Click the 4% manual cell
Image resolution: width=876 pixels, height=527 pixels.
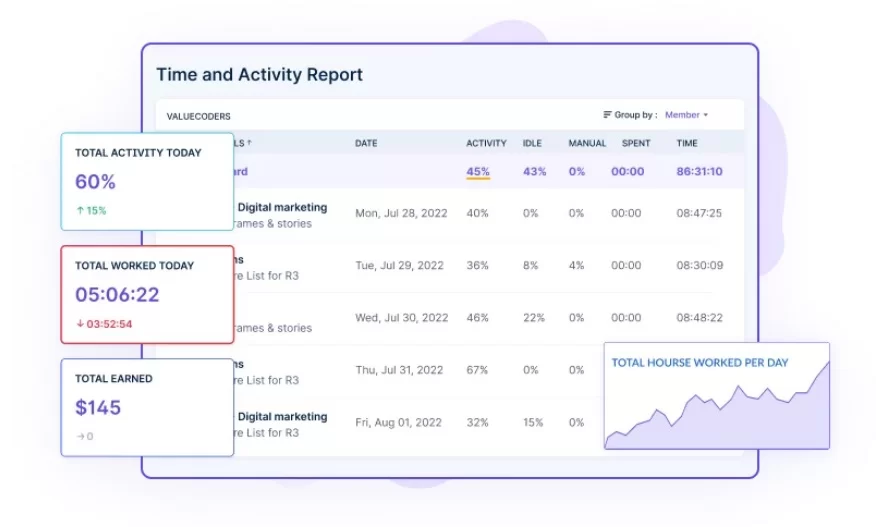pos(576,265)
